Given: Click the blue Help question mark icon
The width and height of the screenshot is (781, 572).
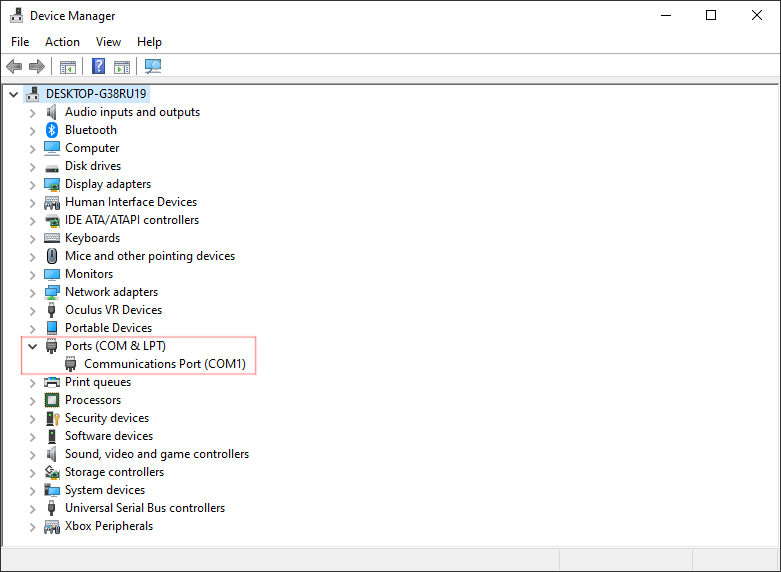Looking at the screenshot, I should click(99, 66).
